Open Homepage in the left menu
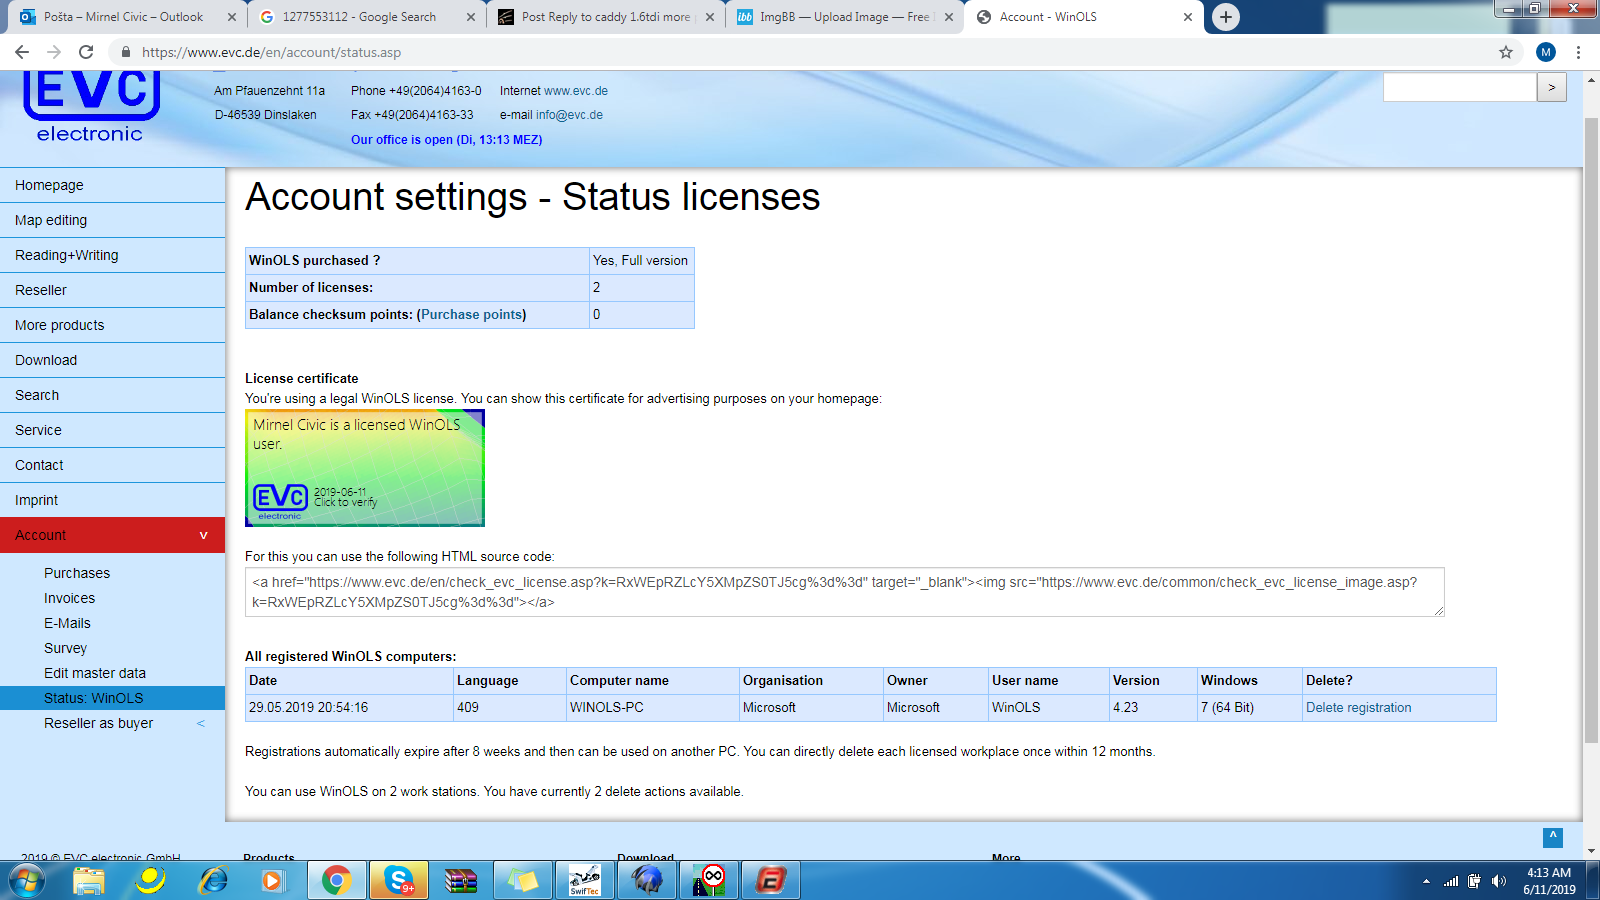 113,185
